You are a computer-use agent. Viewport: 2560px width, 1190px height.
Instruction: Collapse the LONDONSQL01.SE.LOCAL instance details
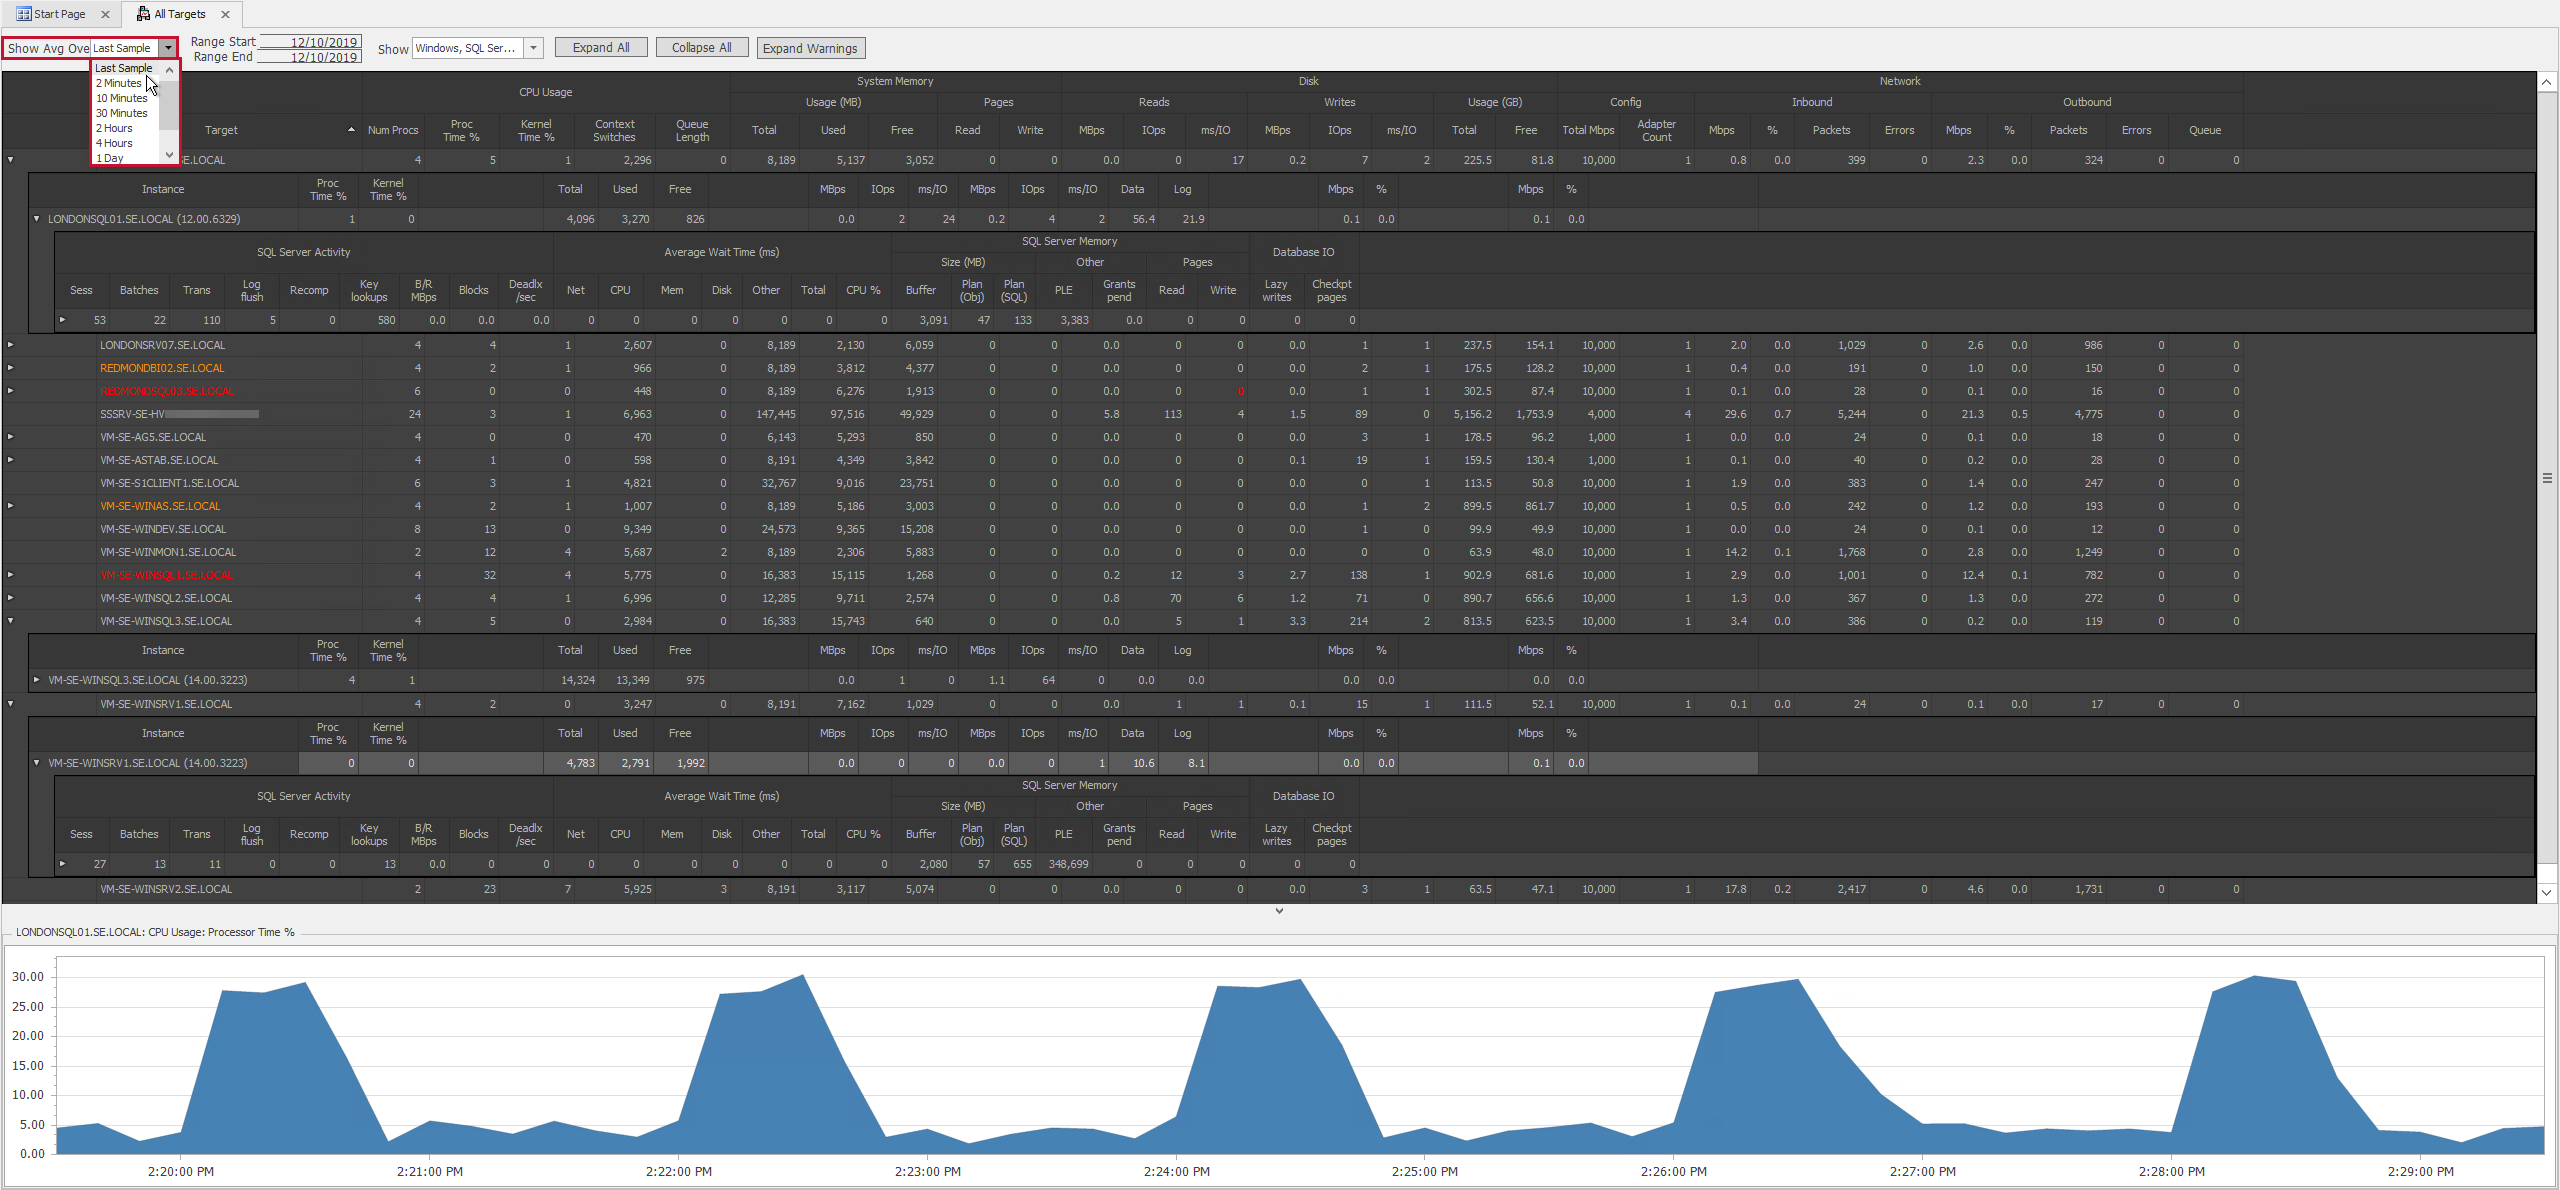(x=37, y=218)
